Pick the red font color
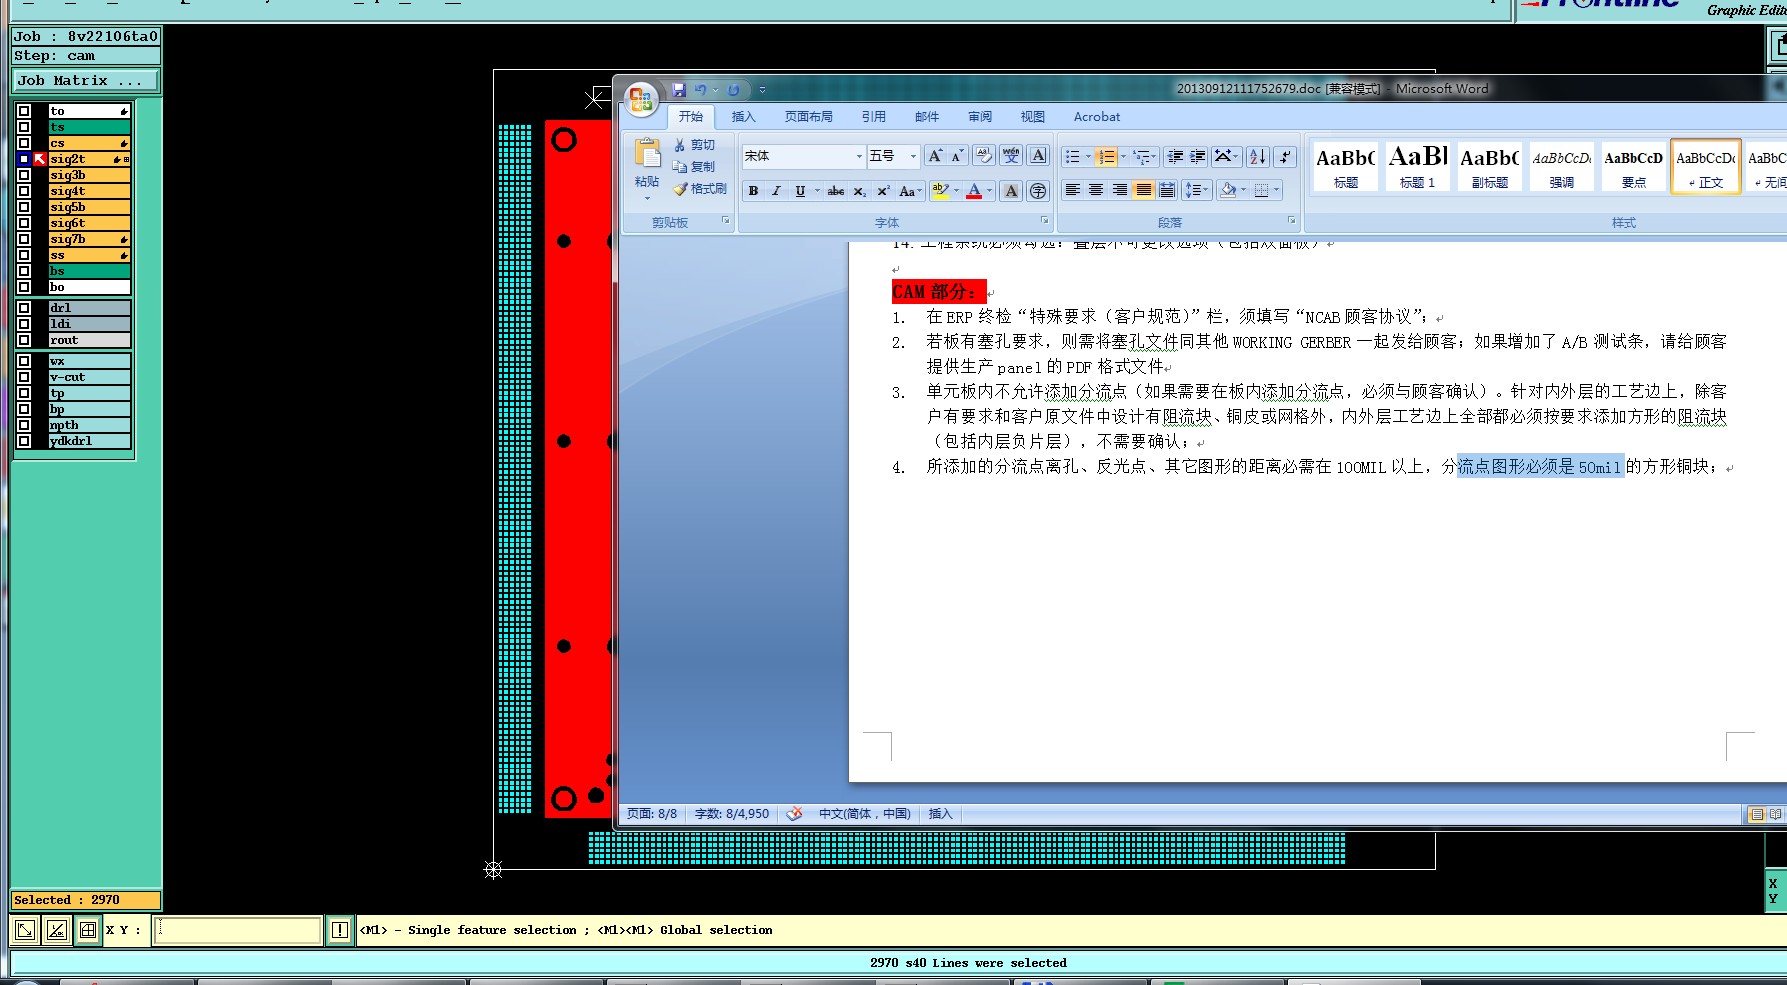Image resolution: width=1787 pixels, height=985 pixels. (x=974, y=191)
